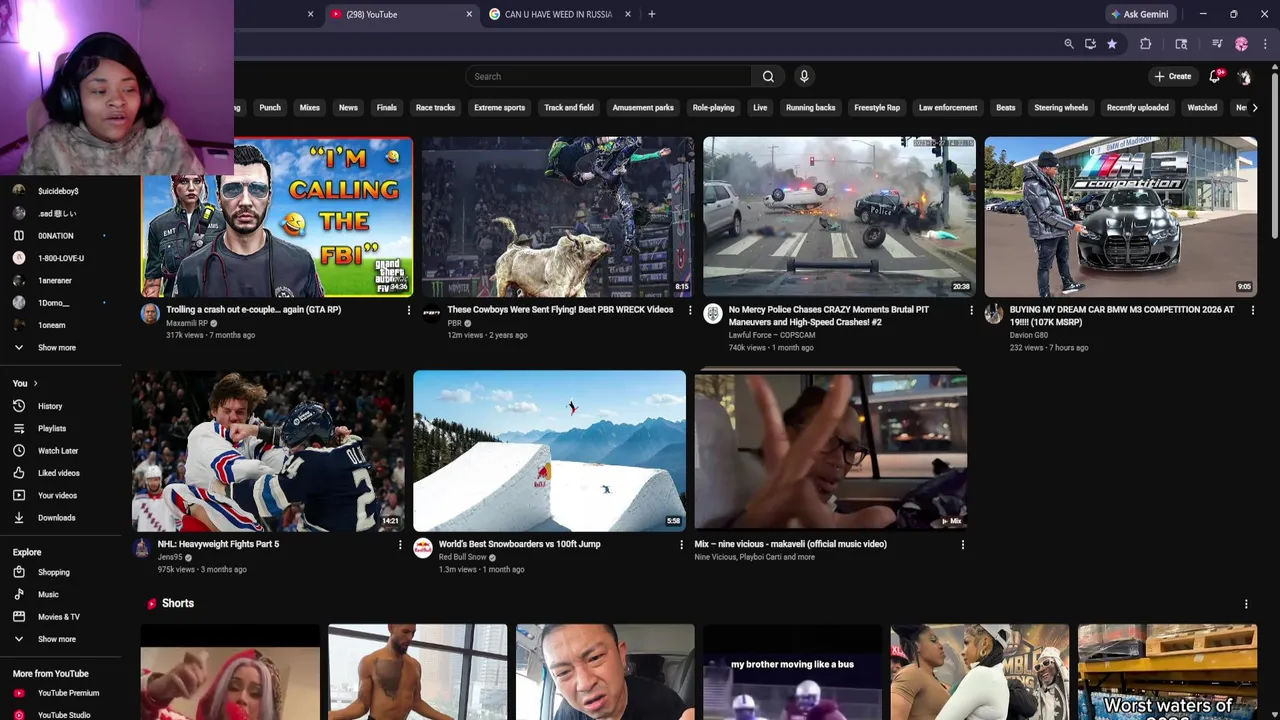This screenshot has height=720, width=1280.
Task: Open 00NATION subscription channel
Action: 55,236
